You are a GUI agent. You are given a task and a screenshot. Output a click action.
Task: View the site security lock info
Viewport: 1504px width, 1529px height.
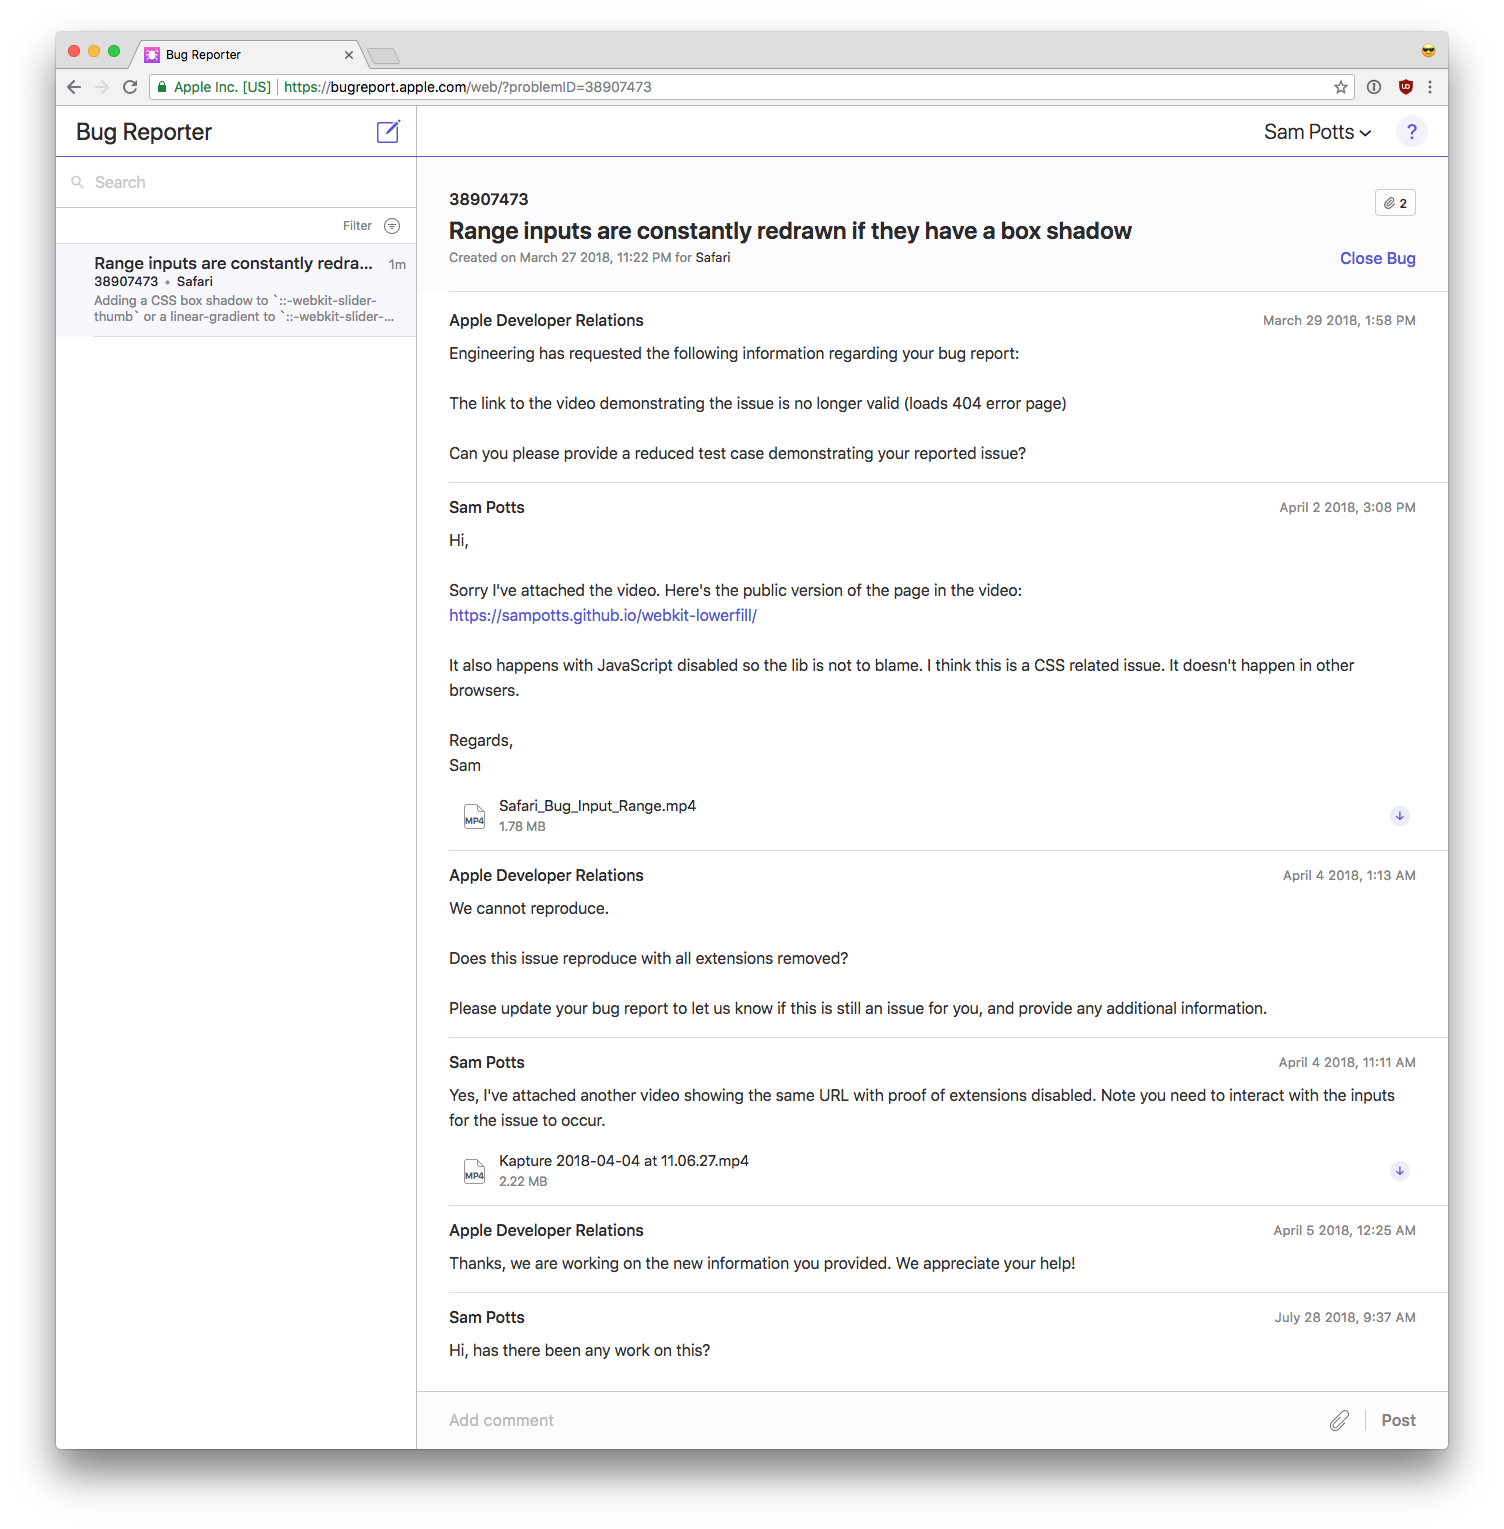click(x=162, y=87)
